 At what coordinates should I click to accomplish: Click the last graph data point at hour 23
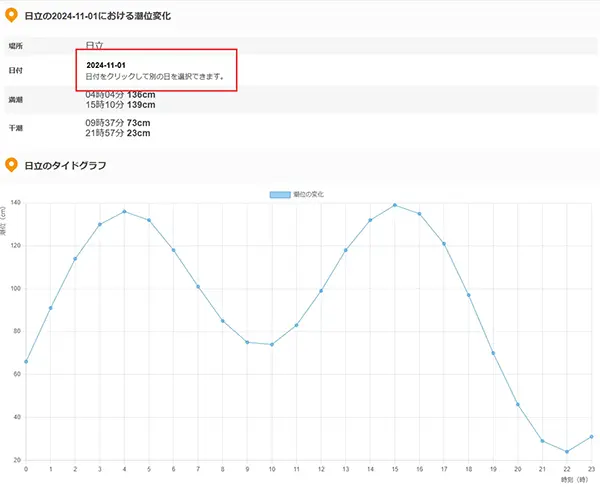click(x=592, y=436)
